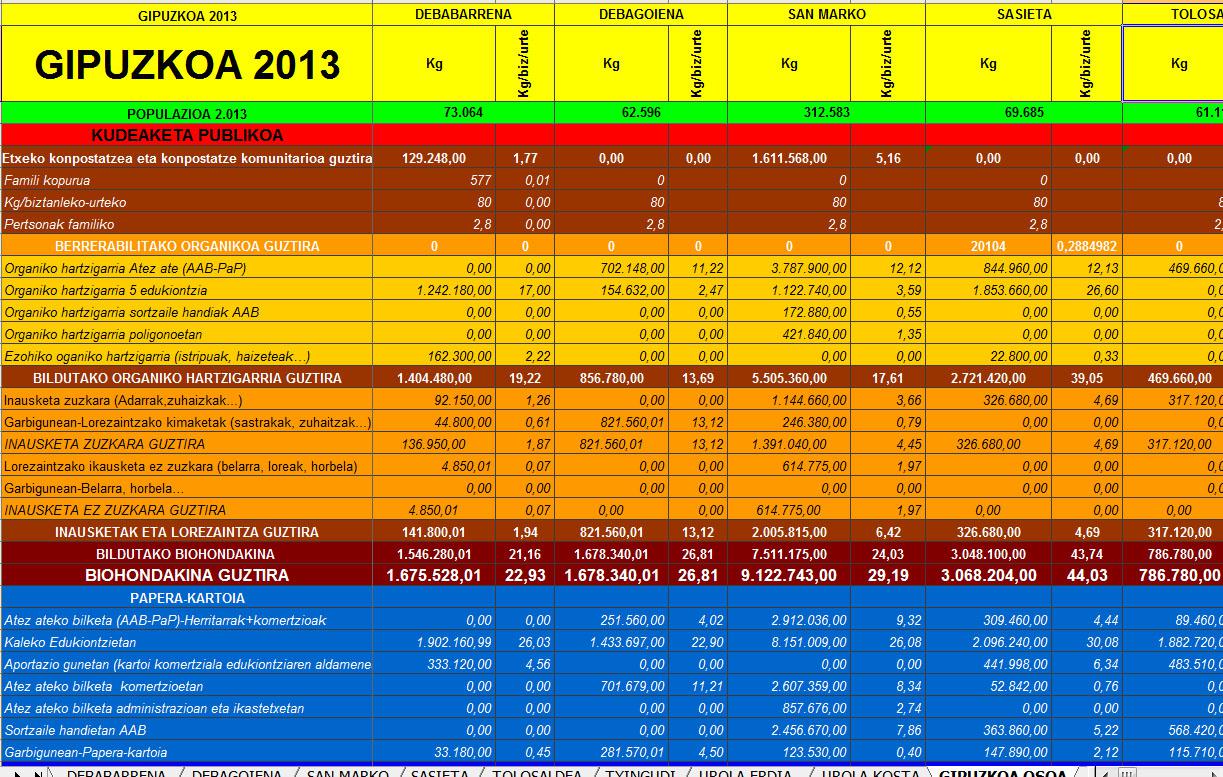Select the value 702.148,00
The image size is (1223, 777).
pos(611,268)
